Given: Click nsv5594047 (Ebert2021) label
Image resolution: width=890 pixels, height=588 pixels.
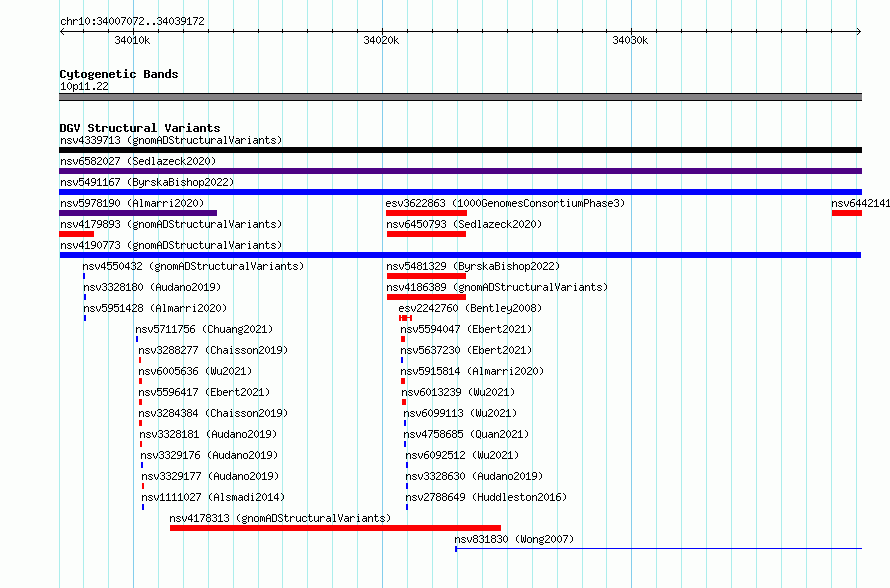Looking at the screenshot, I should (466, 329).
